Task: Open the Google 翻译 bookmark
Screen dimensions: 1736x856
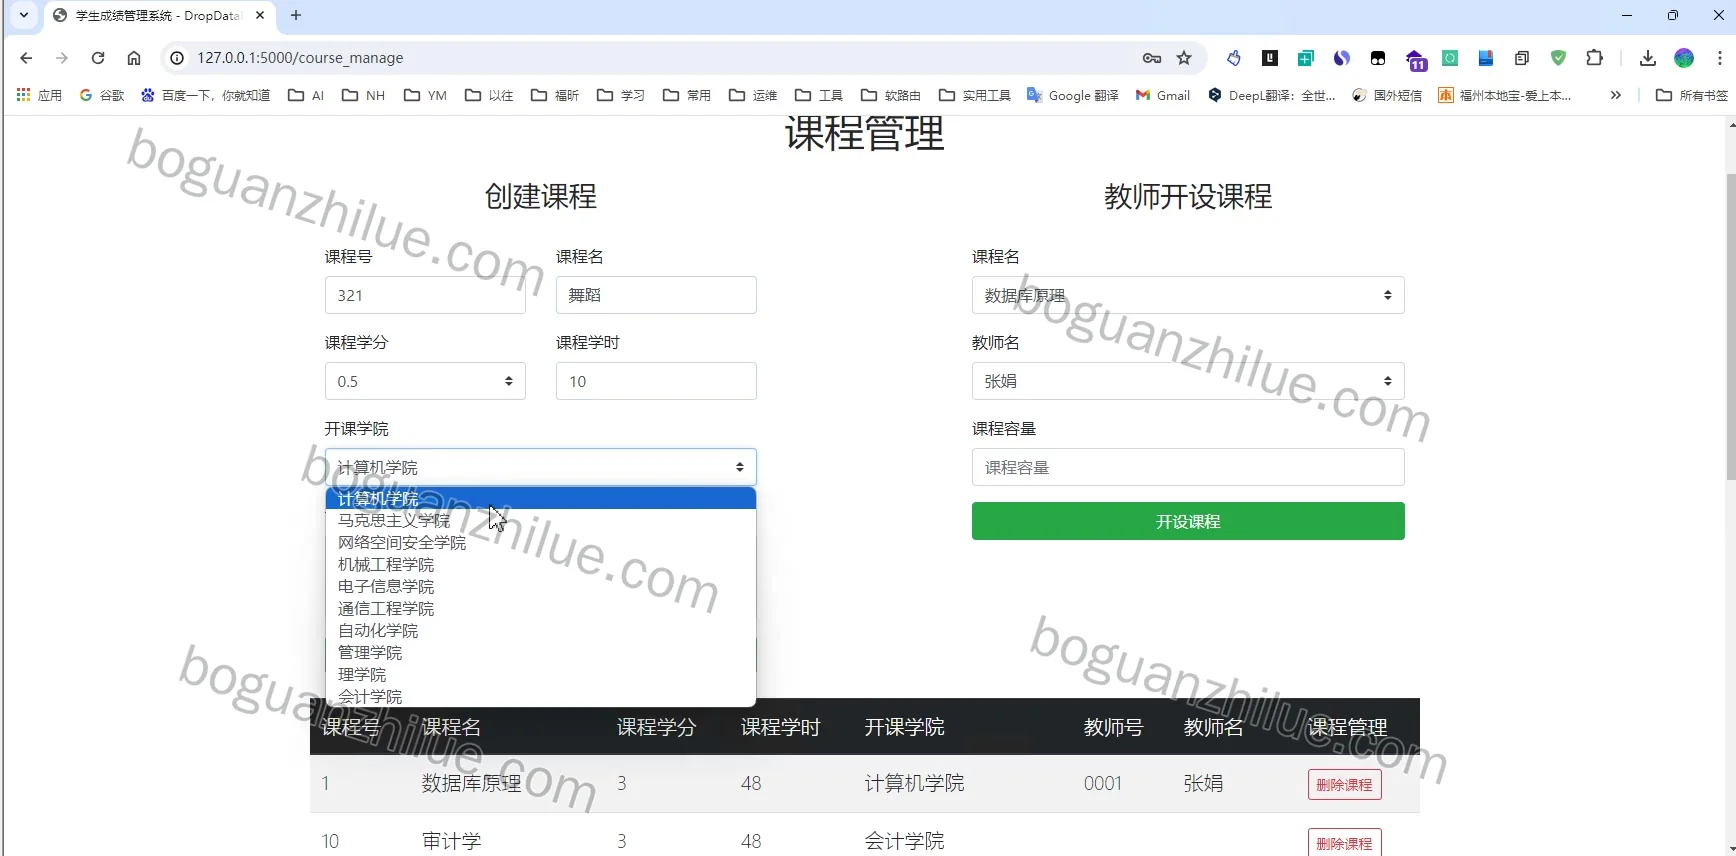Action: coord(1073,95)
